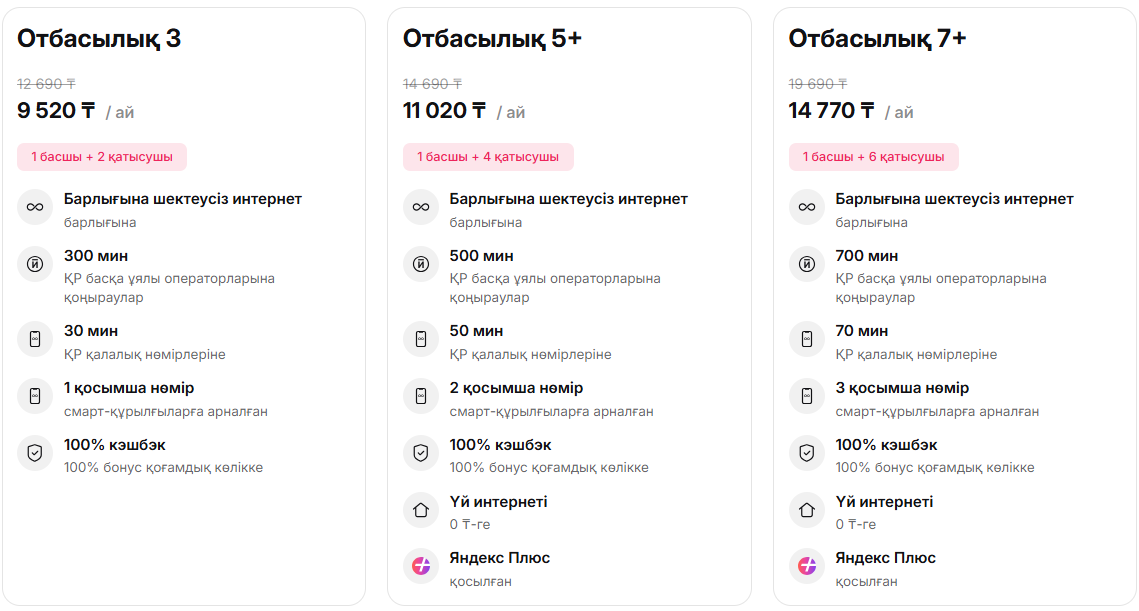Click the 70 мин phone icon
The height and width of the screenshot is (611, 1139).
coord(807,340)
